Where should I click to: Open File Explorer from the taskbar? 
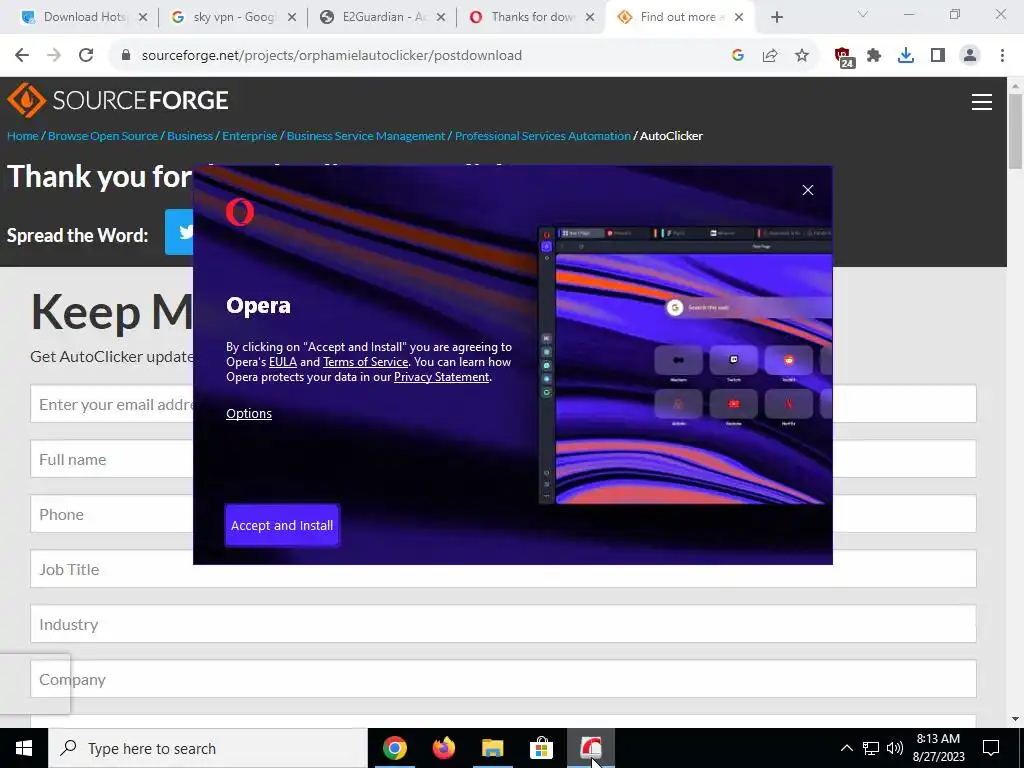pos(492,748)
